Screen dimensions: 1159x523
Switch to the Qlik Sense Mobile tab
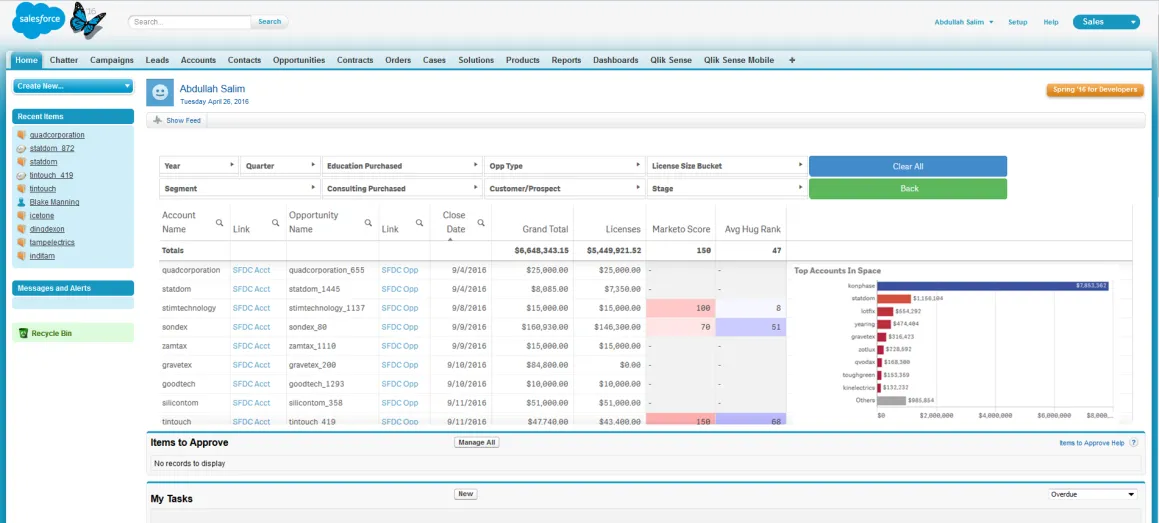click(738, 60)
